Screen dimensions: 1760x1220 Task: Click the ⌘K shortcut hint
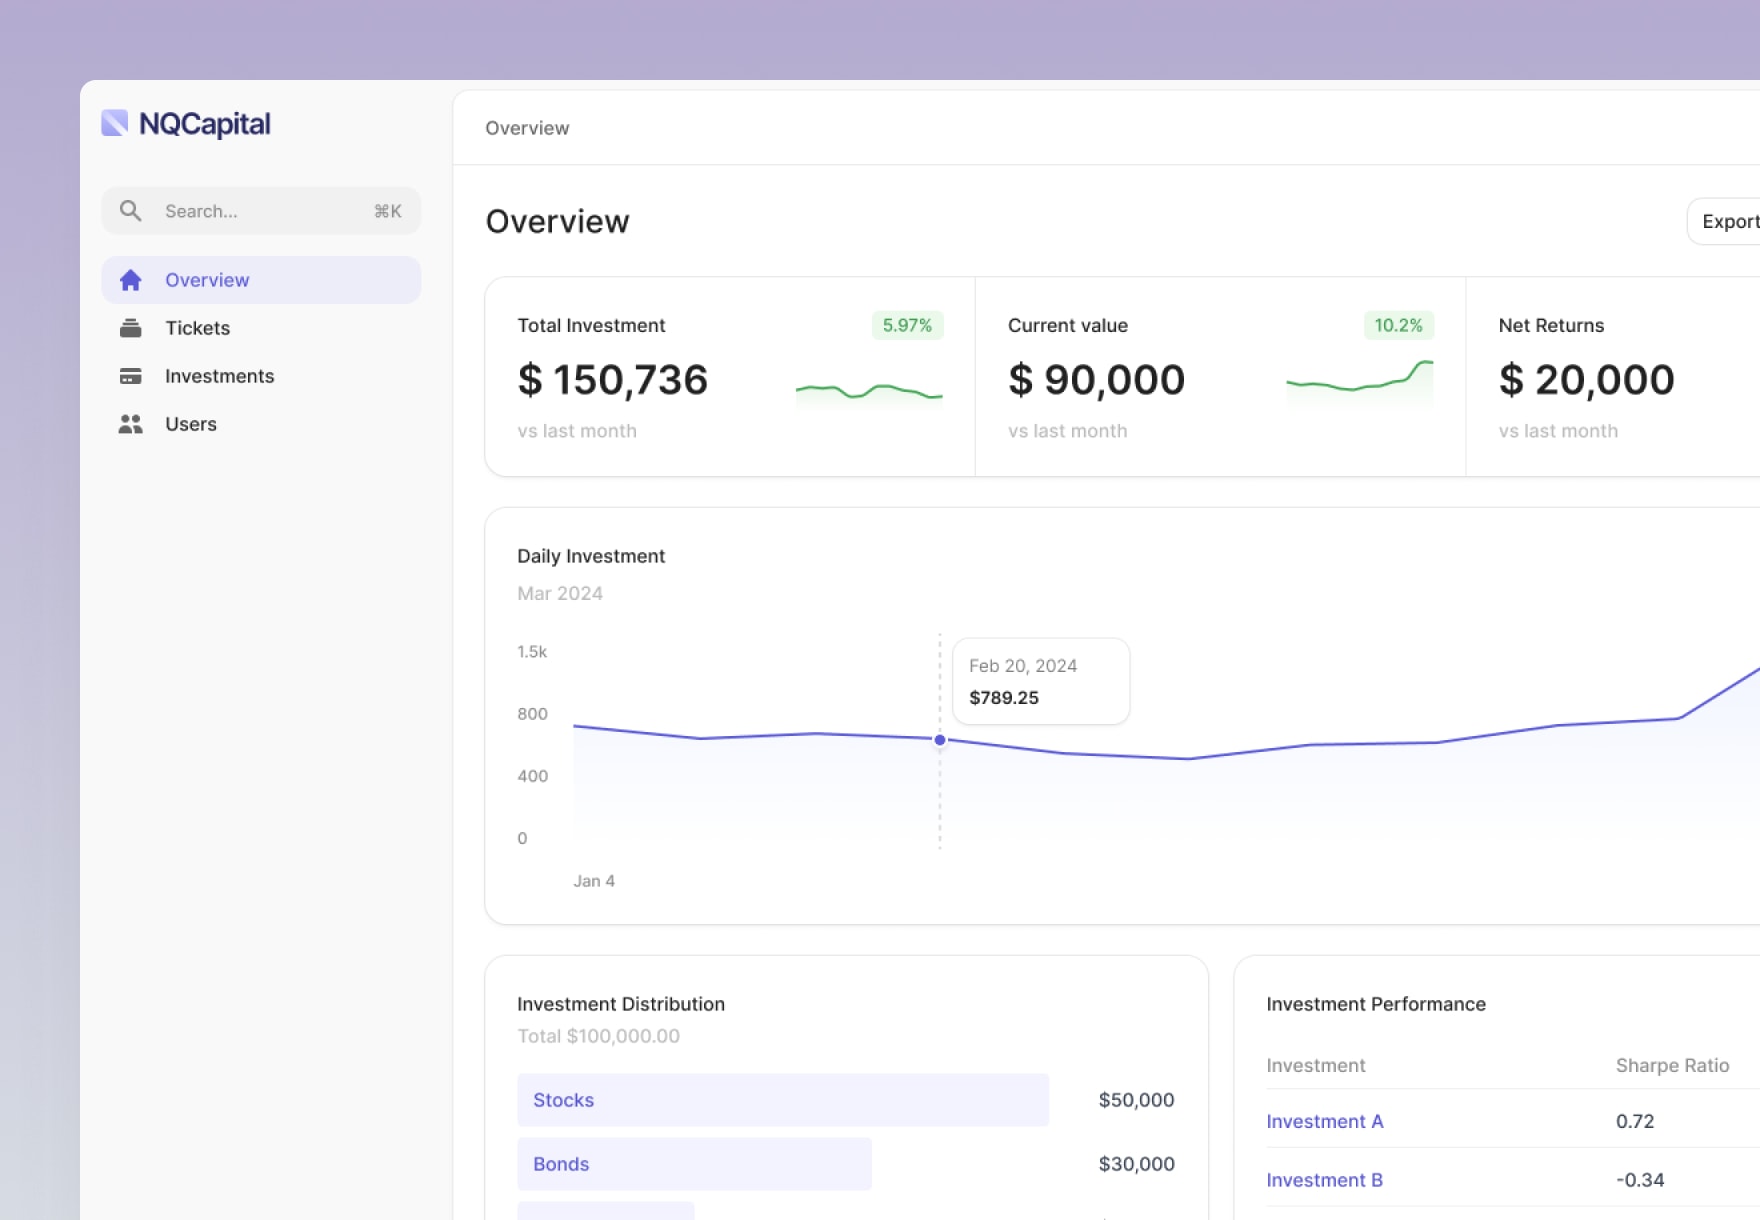pyautogui.click(x=388, y=211)
